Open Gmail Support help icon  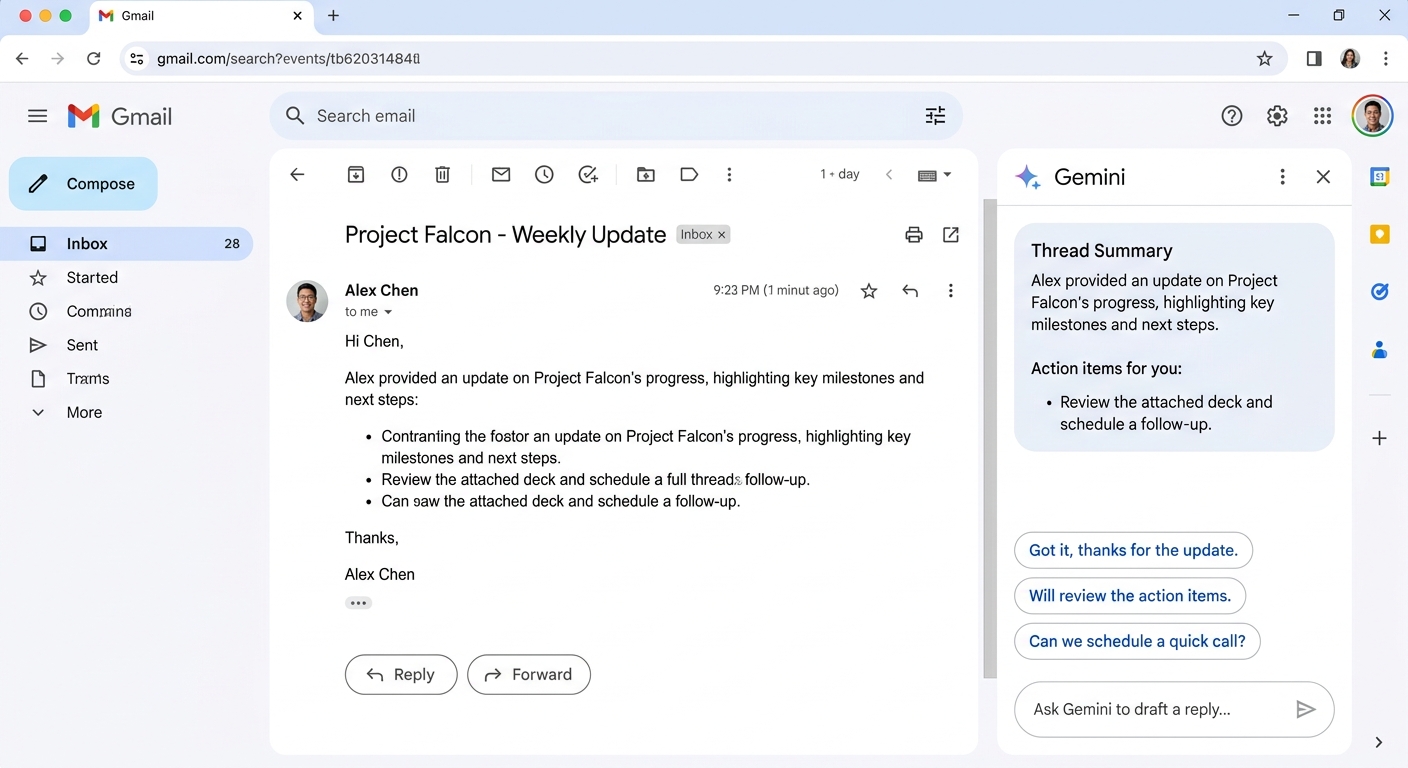[x=1232, y=116]
